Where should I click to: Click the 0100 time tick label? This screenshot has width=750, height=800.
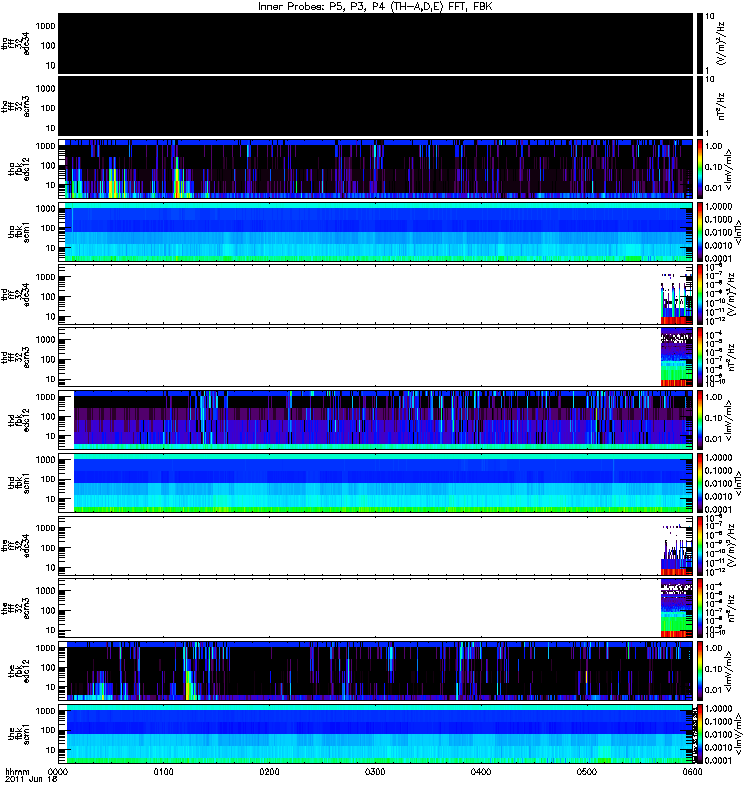pyautogui.click(x=163, y=771)
